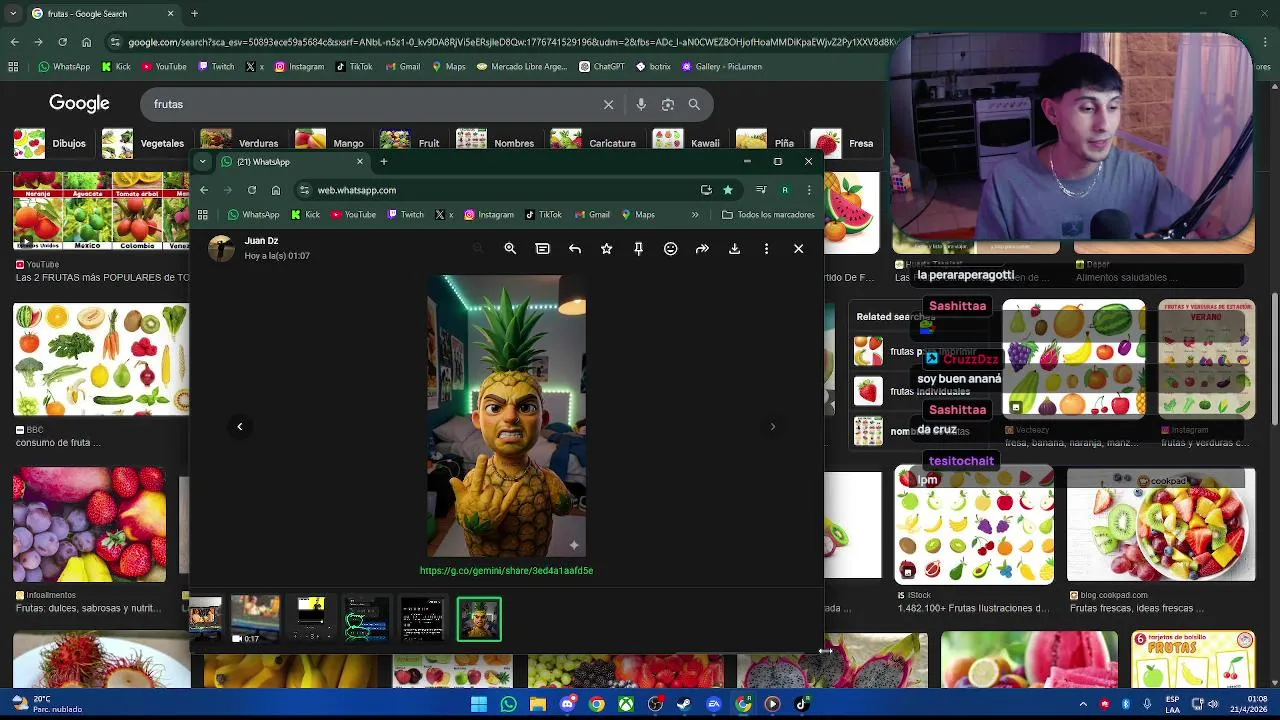The height and width of the screenshot is (720, 1280).
Task: Open weather widget 20°C Parc. nublado
Action: tap(47, 704)
